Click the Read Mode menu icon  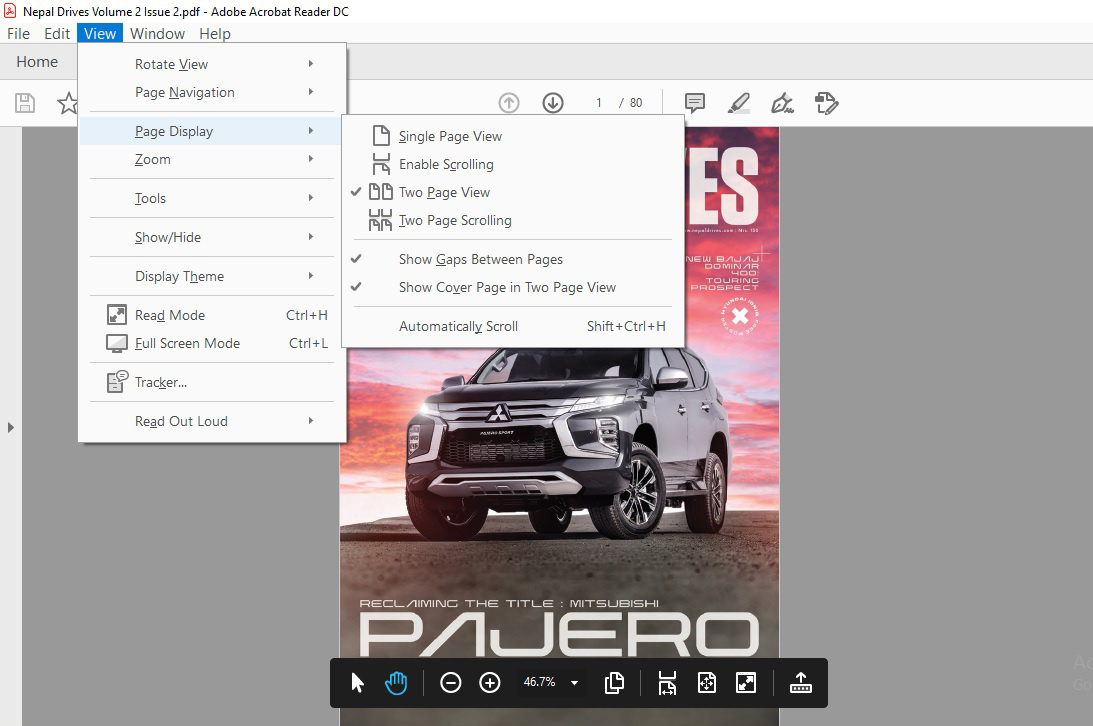pos(116,315)
